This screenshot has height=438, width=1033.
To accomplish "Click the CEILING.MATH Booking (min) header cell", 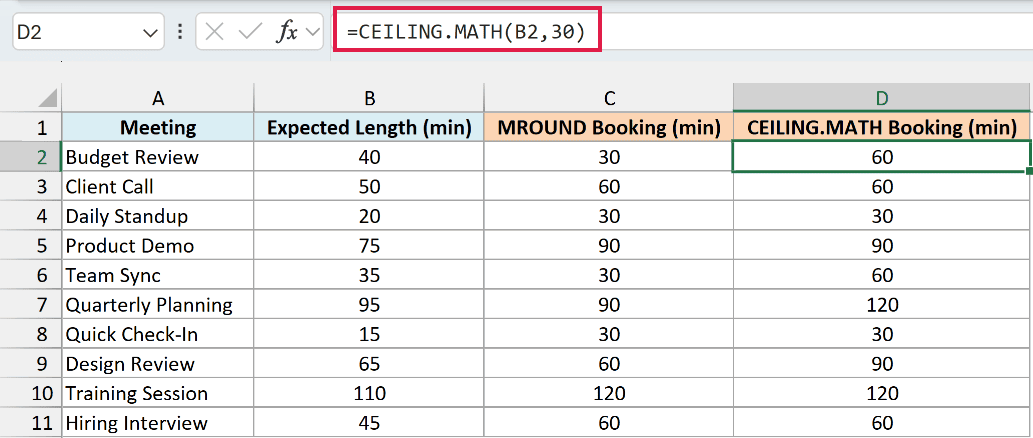I will pyautogui.click(x=882, y=127).
